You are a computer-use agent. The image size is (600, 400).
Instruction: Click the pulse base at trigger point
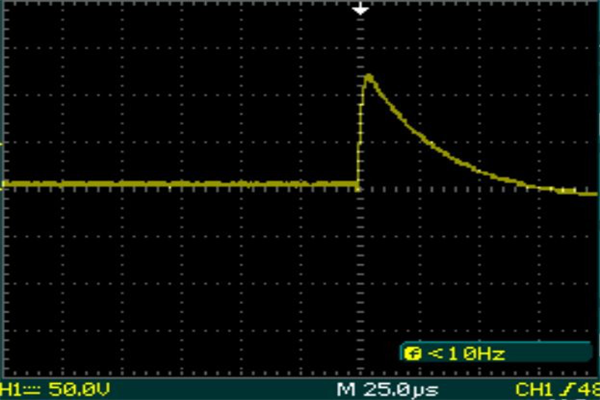click(x=359, y=184)
